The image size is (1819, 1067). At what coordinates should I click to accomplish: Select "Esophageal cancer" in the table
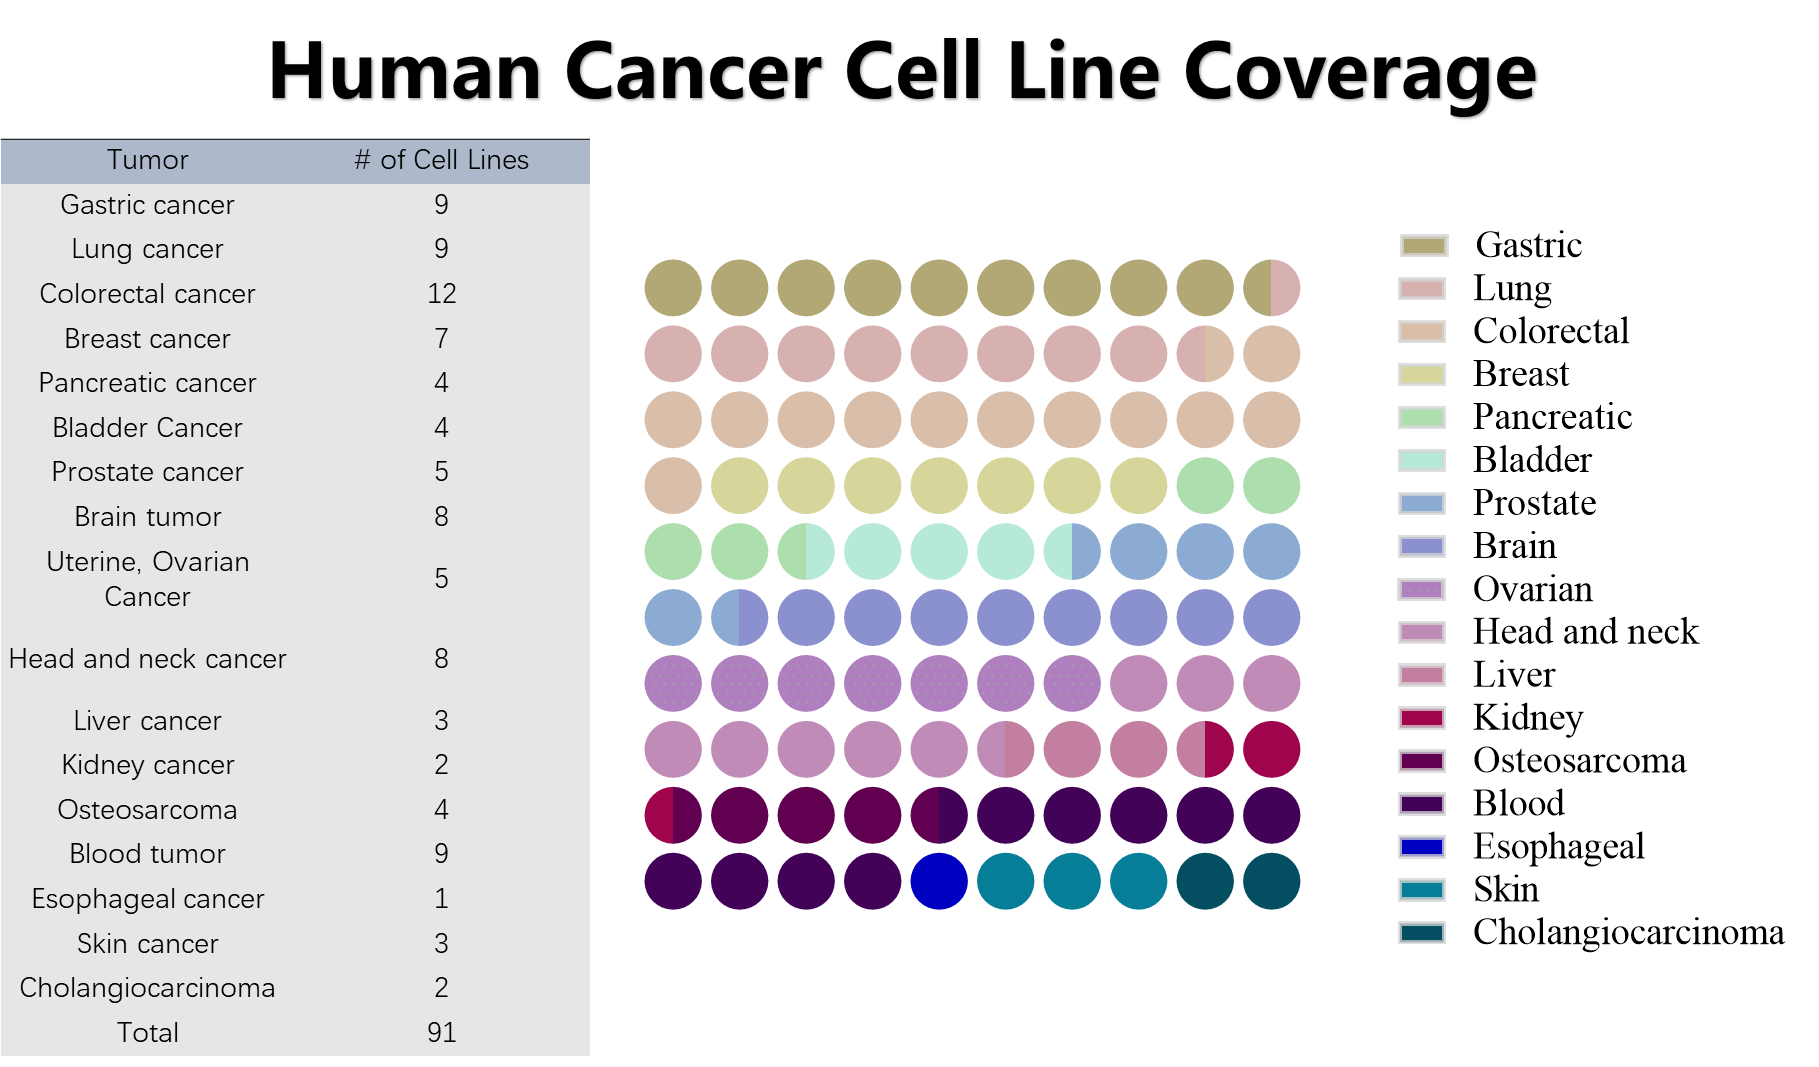148,899
